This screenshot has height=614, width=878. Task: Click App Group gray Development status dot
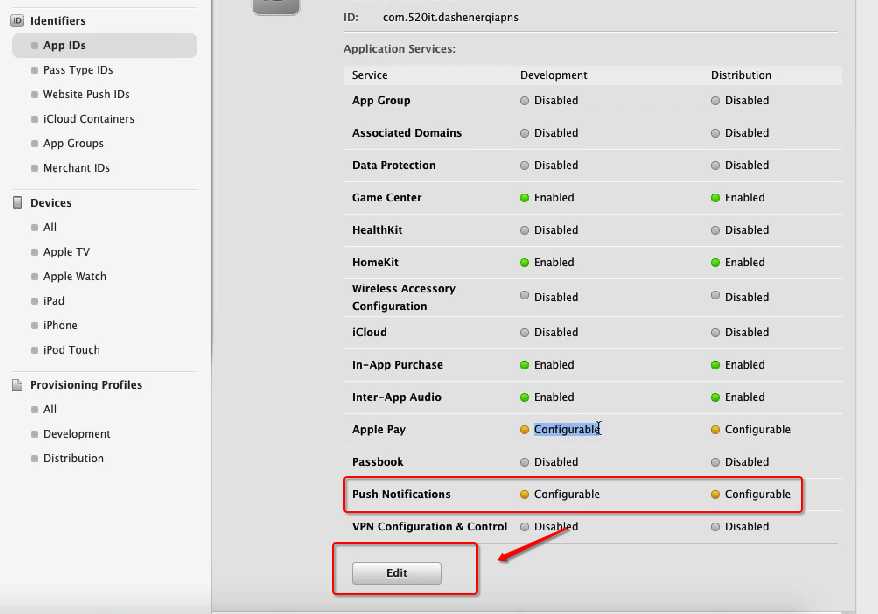pyautogui.click(x=525, y=101)
